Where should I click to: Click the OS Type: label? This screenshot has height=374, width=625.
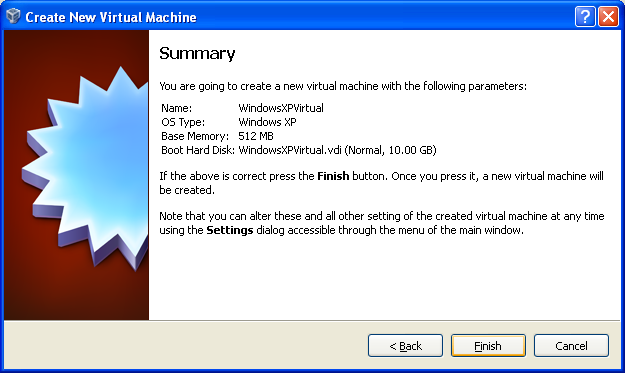[x=183, y=122]
